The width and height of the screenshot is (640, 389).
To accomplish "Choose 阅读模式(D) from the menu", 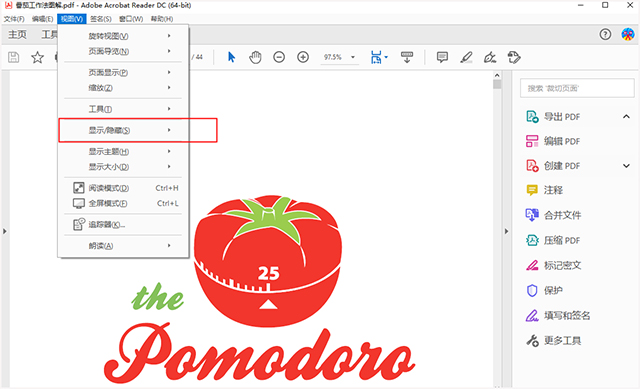I will tap(123, 188).
